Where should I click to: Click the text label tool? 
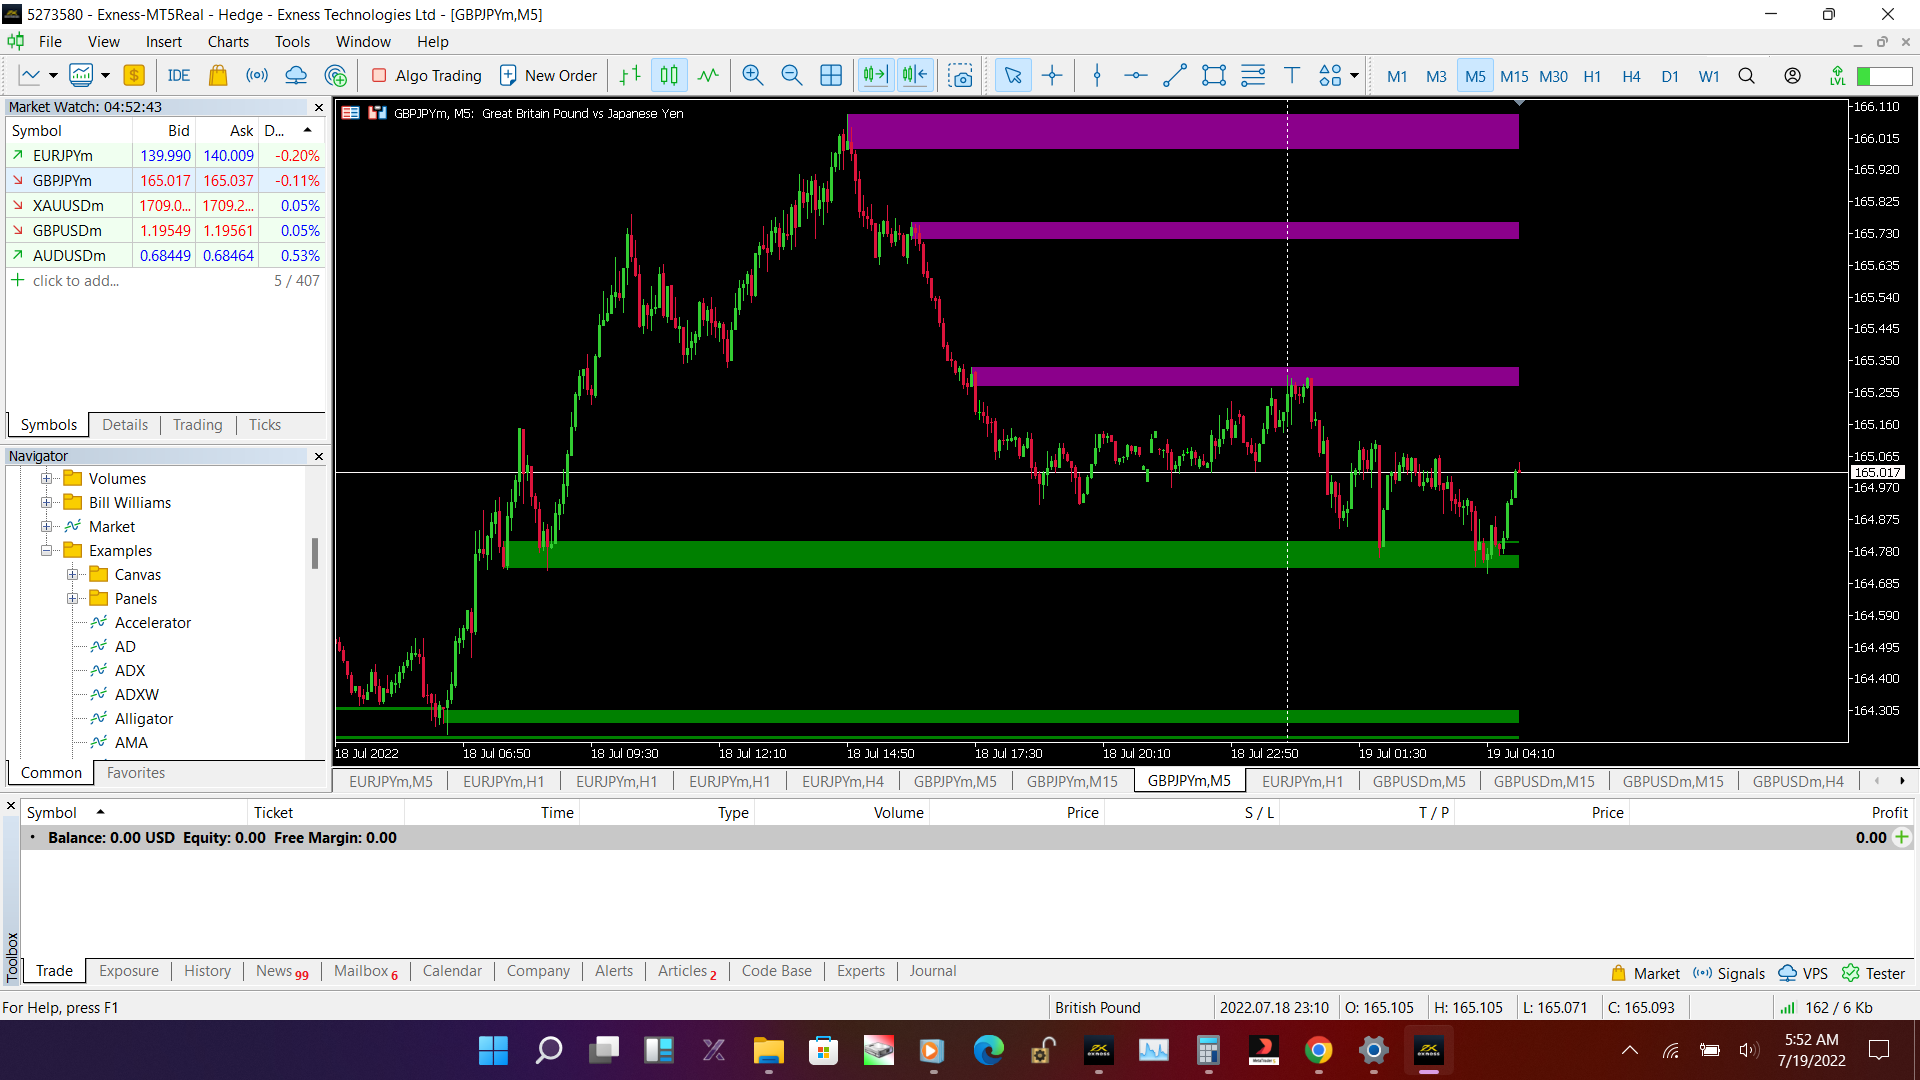pyautogui.click(x=1292, y=76)
